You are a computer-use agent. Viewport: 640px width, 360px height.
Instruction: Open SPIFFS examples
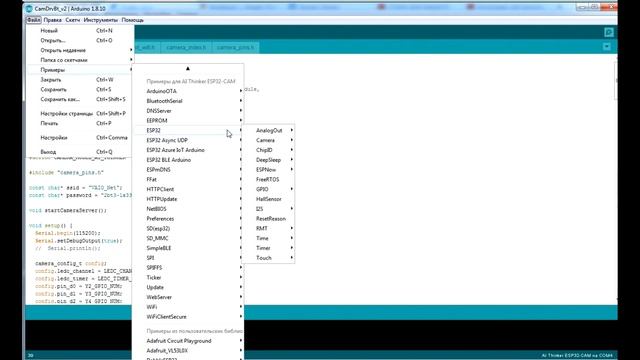click(x=188, y=267)
